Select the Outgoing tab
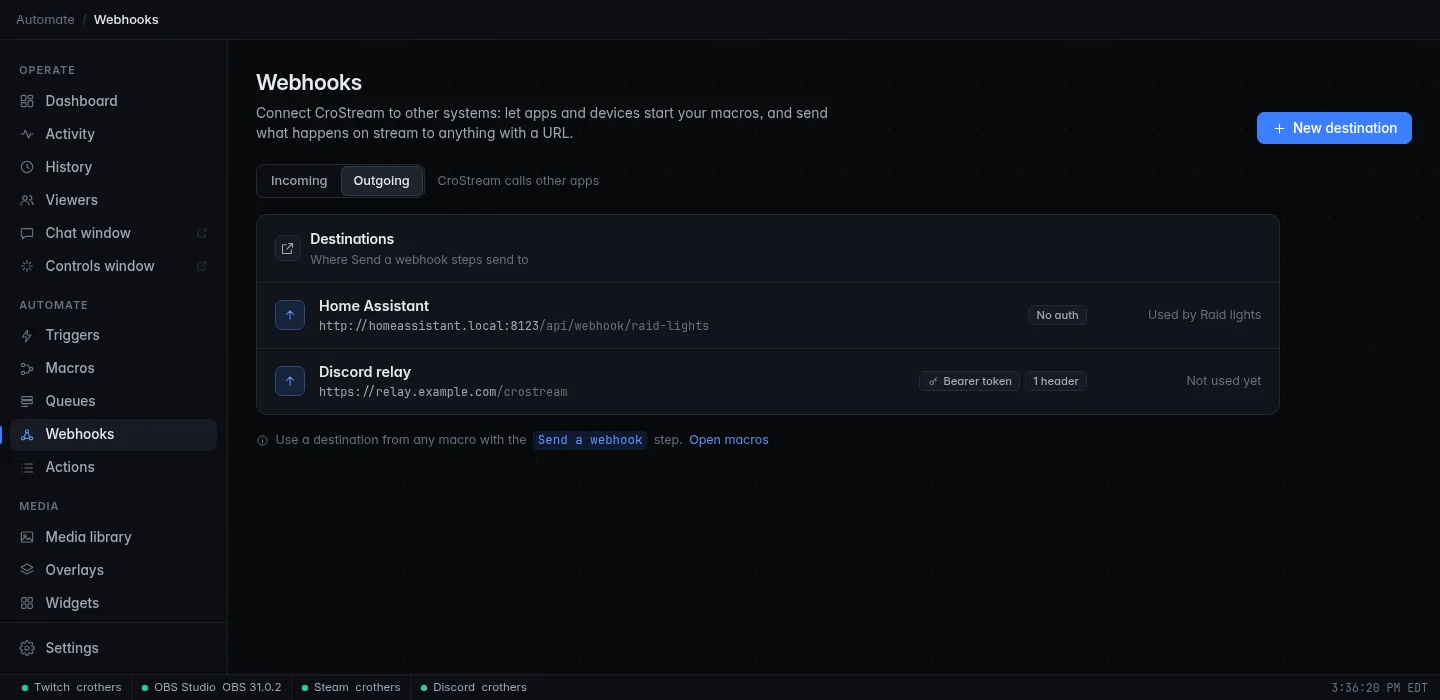1440x700 pixels. 381,181
